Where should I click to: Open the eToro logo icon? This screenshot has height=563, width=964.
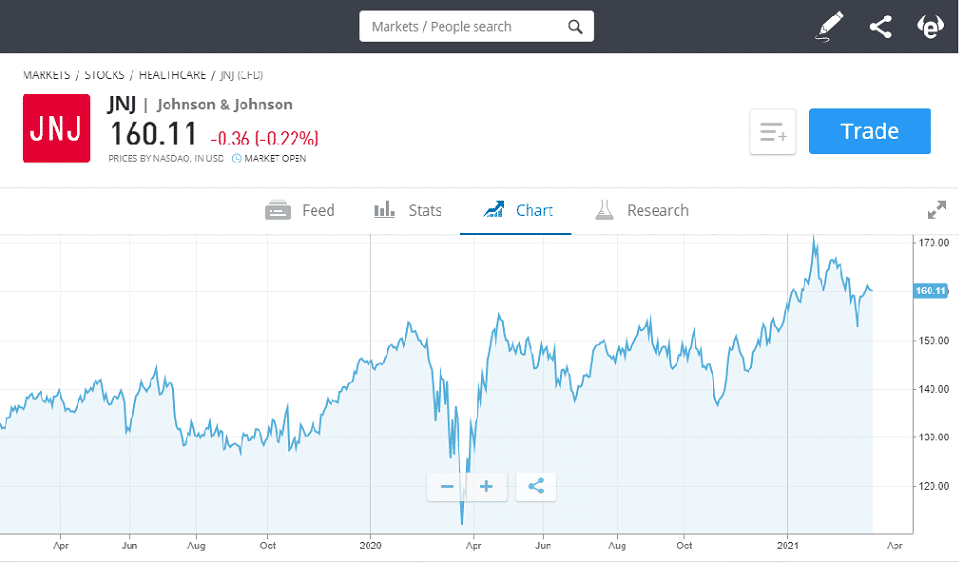coord(930,27)
